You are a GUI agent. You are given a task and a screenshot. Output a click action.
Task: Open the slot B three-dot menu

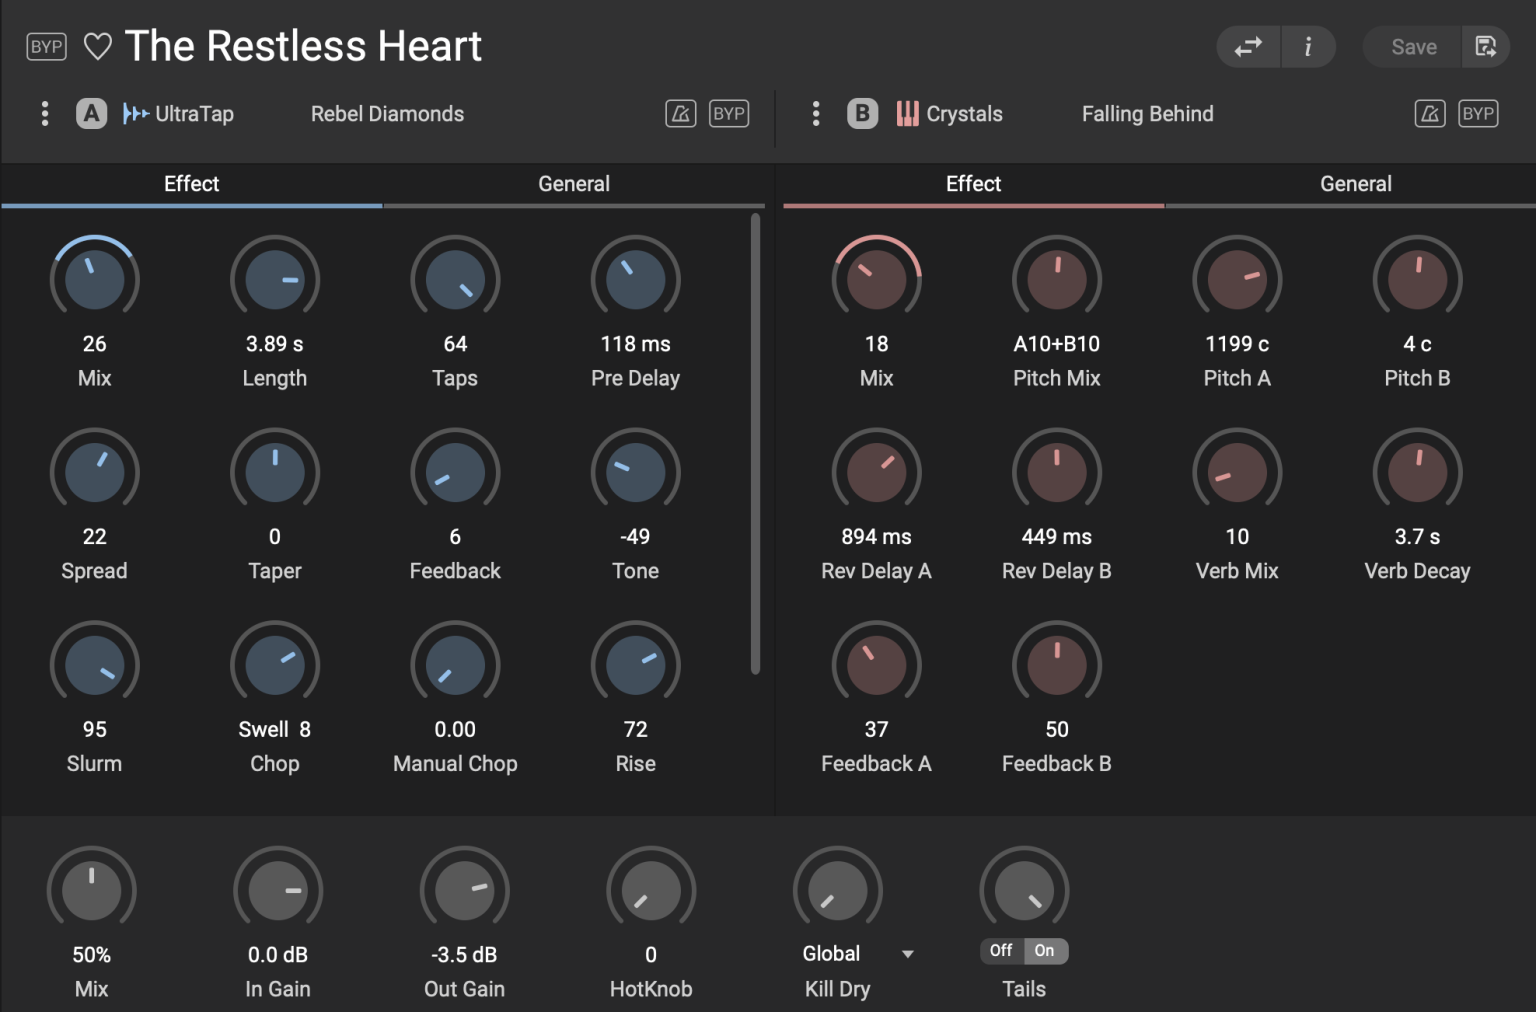pyautogui.click(x=816, y=114)
